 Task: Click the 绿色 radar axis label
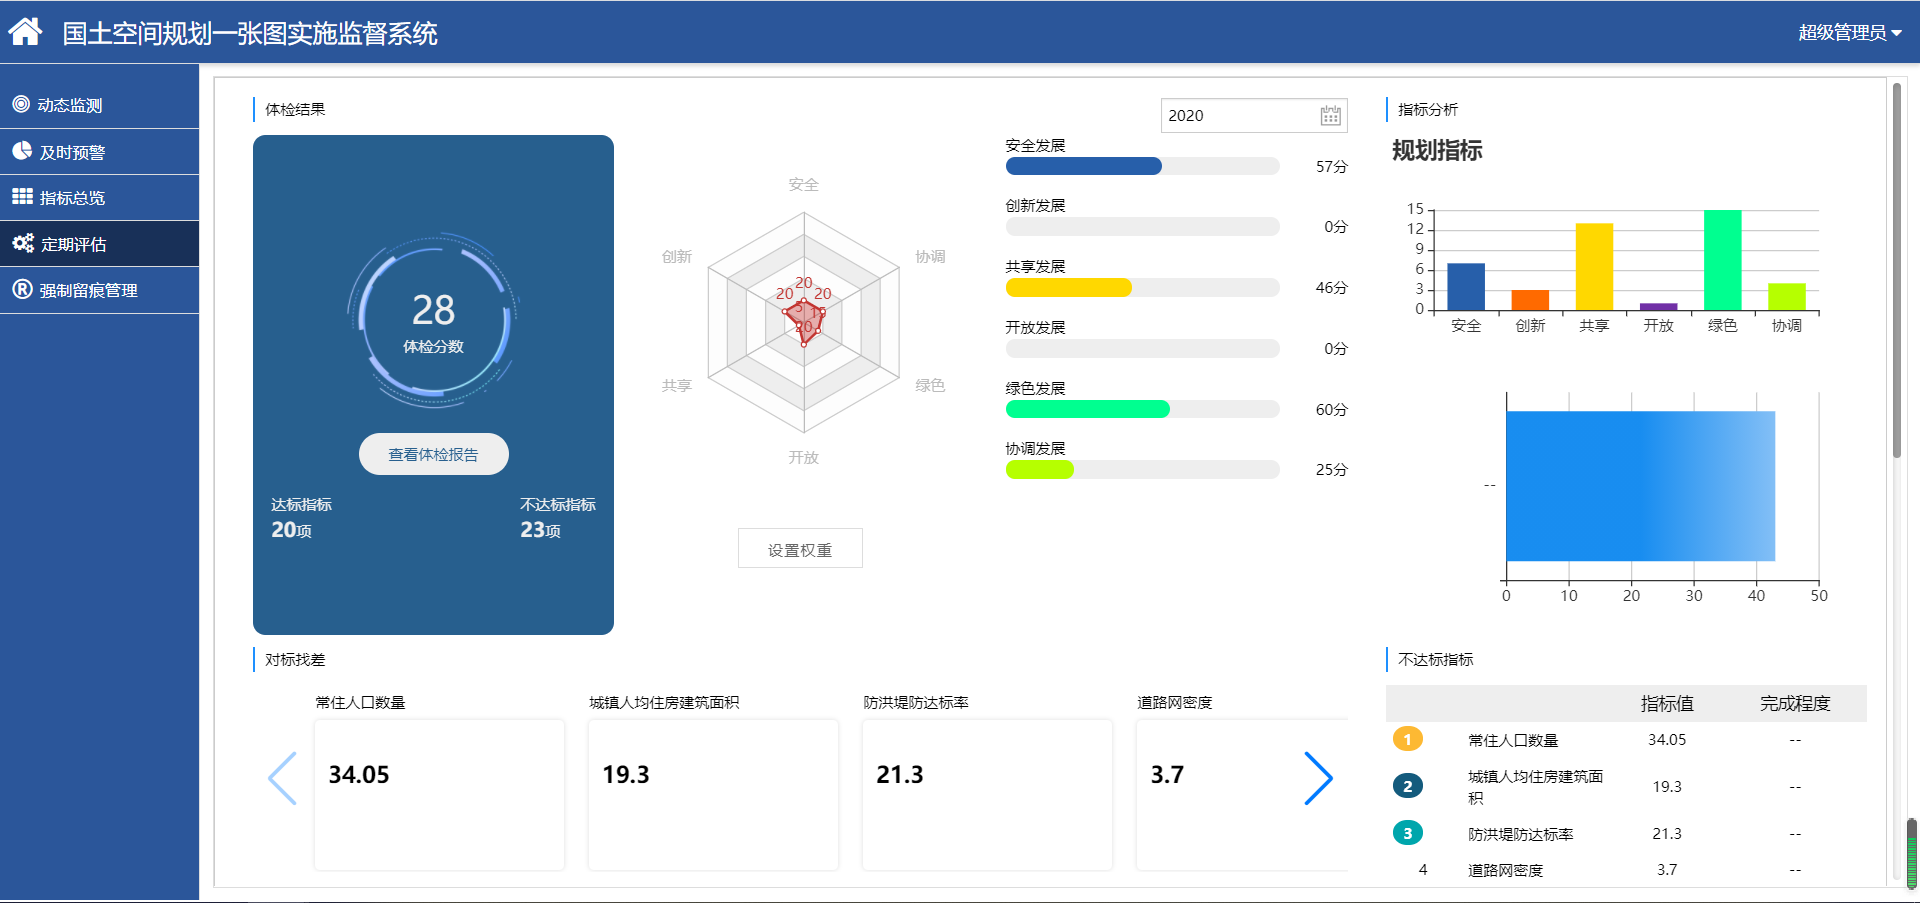930,386
